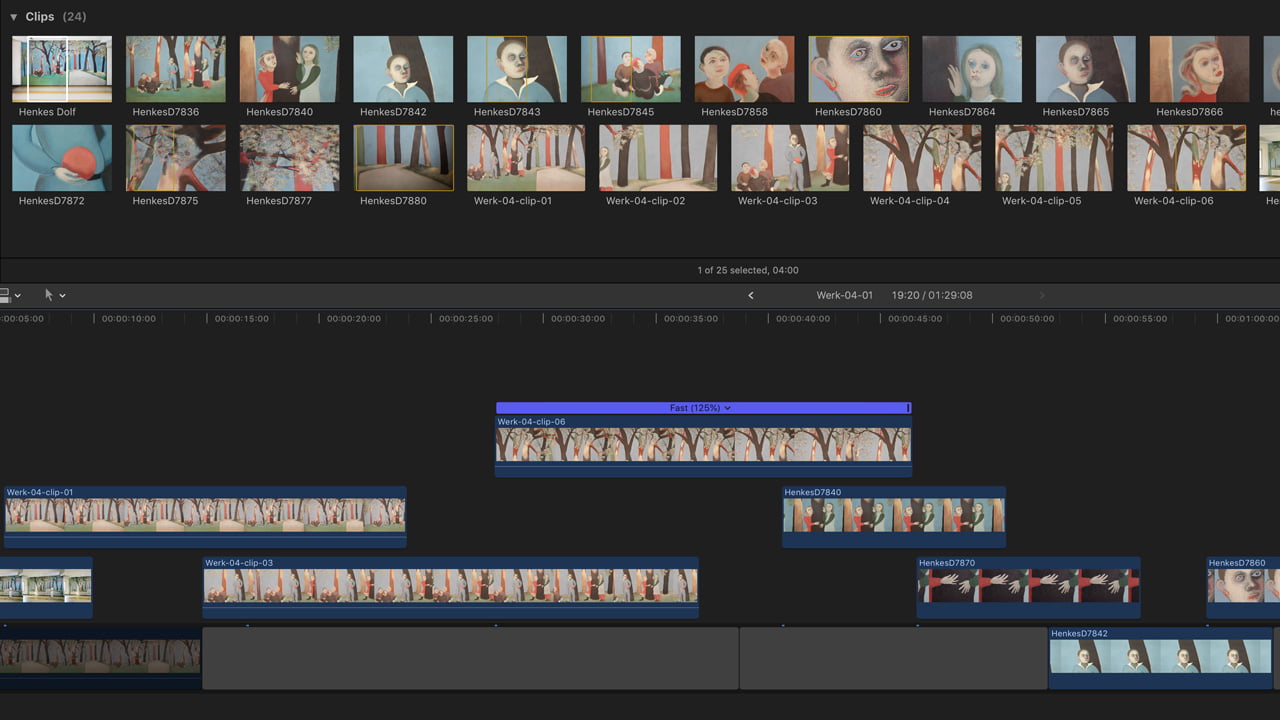The width and height of the screenshot is (1280, 720).
Task: Go back in timeline history
Action: click(x=751, y=296)
